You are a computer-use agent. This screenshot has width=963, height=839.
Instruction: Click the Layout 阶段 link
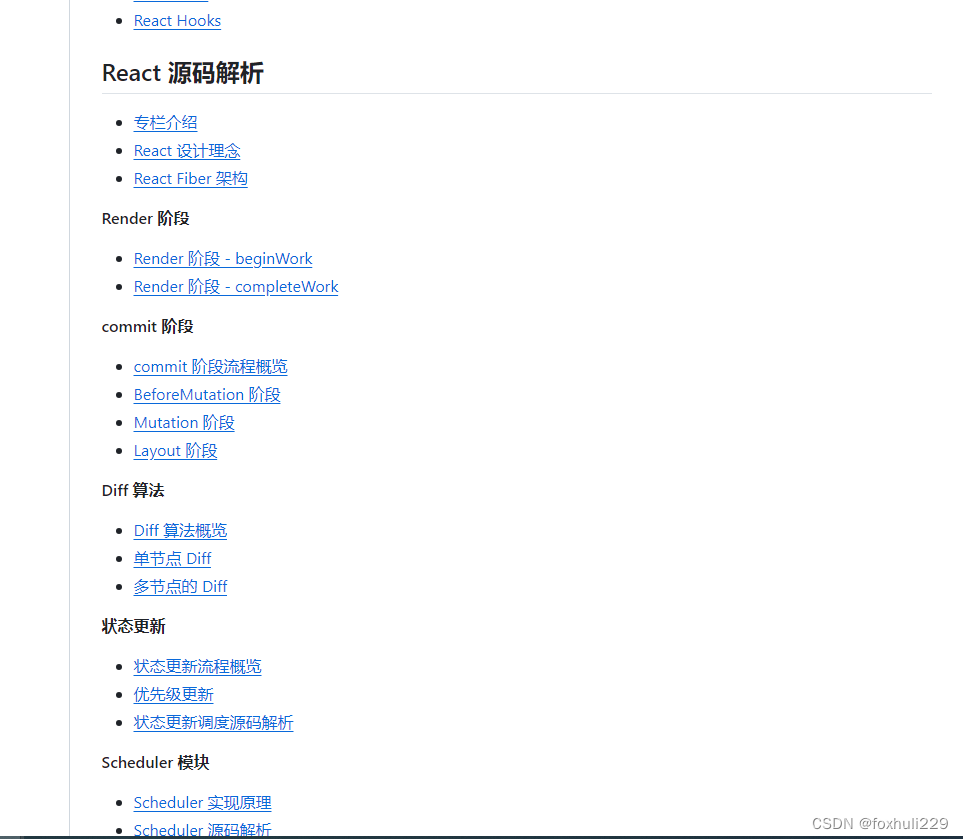click(175, 451)
